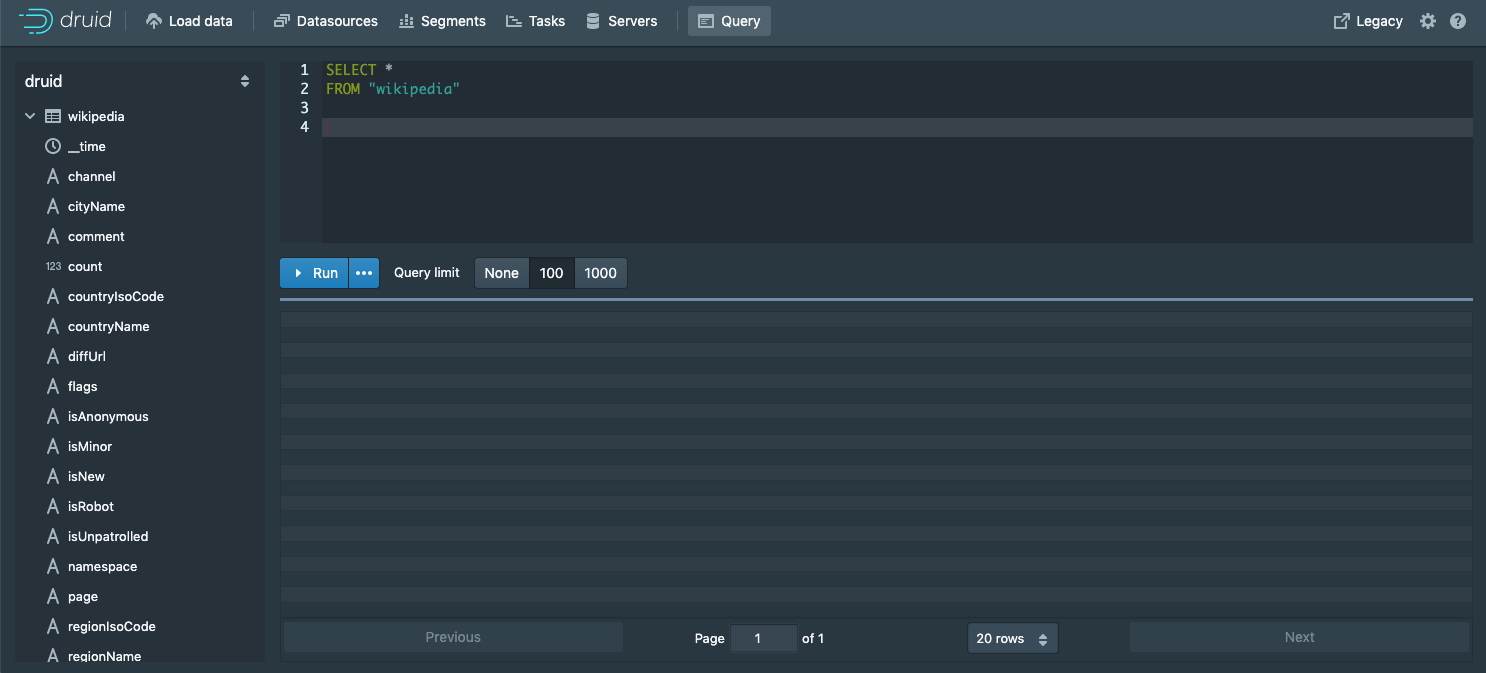This screenshot has height=673, width=1486.
Task: Select the isNew column
Action: pyautogui.click(x=86, y=477)
